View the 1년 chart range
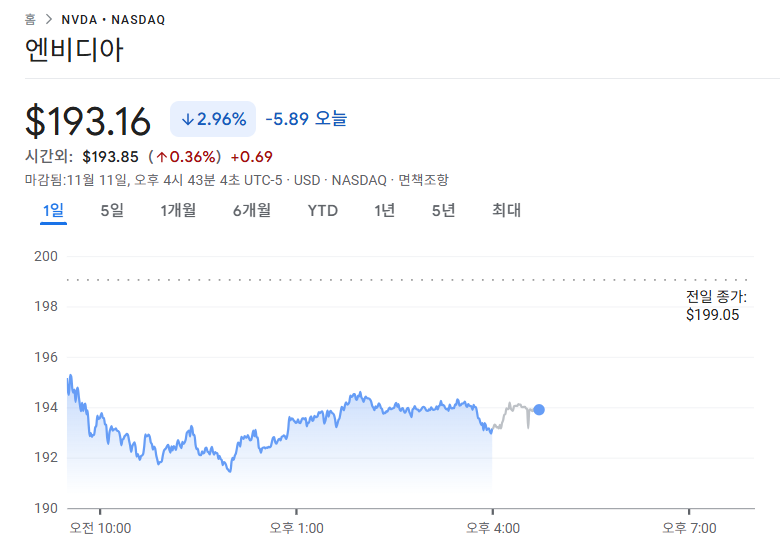The height and width of the screenshot is (556, 780). coord(384,211)
